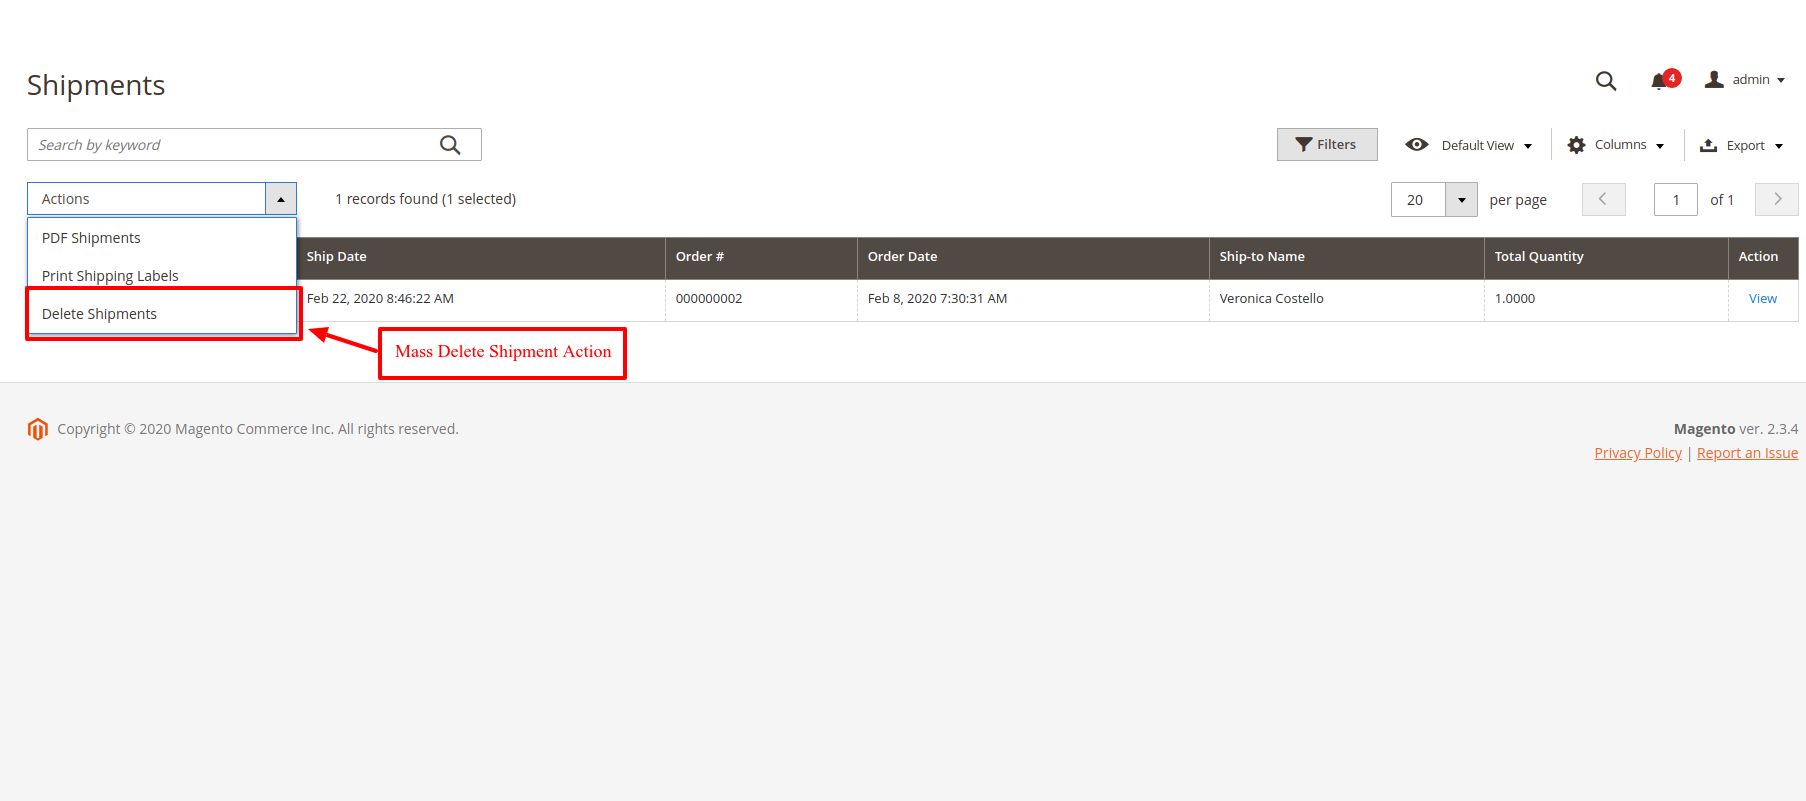Click order date Feb 8, 2020 cell

pos(1033,299)
